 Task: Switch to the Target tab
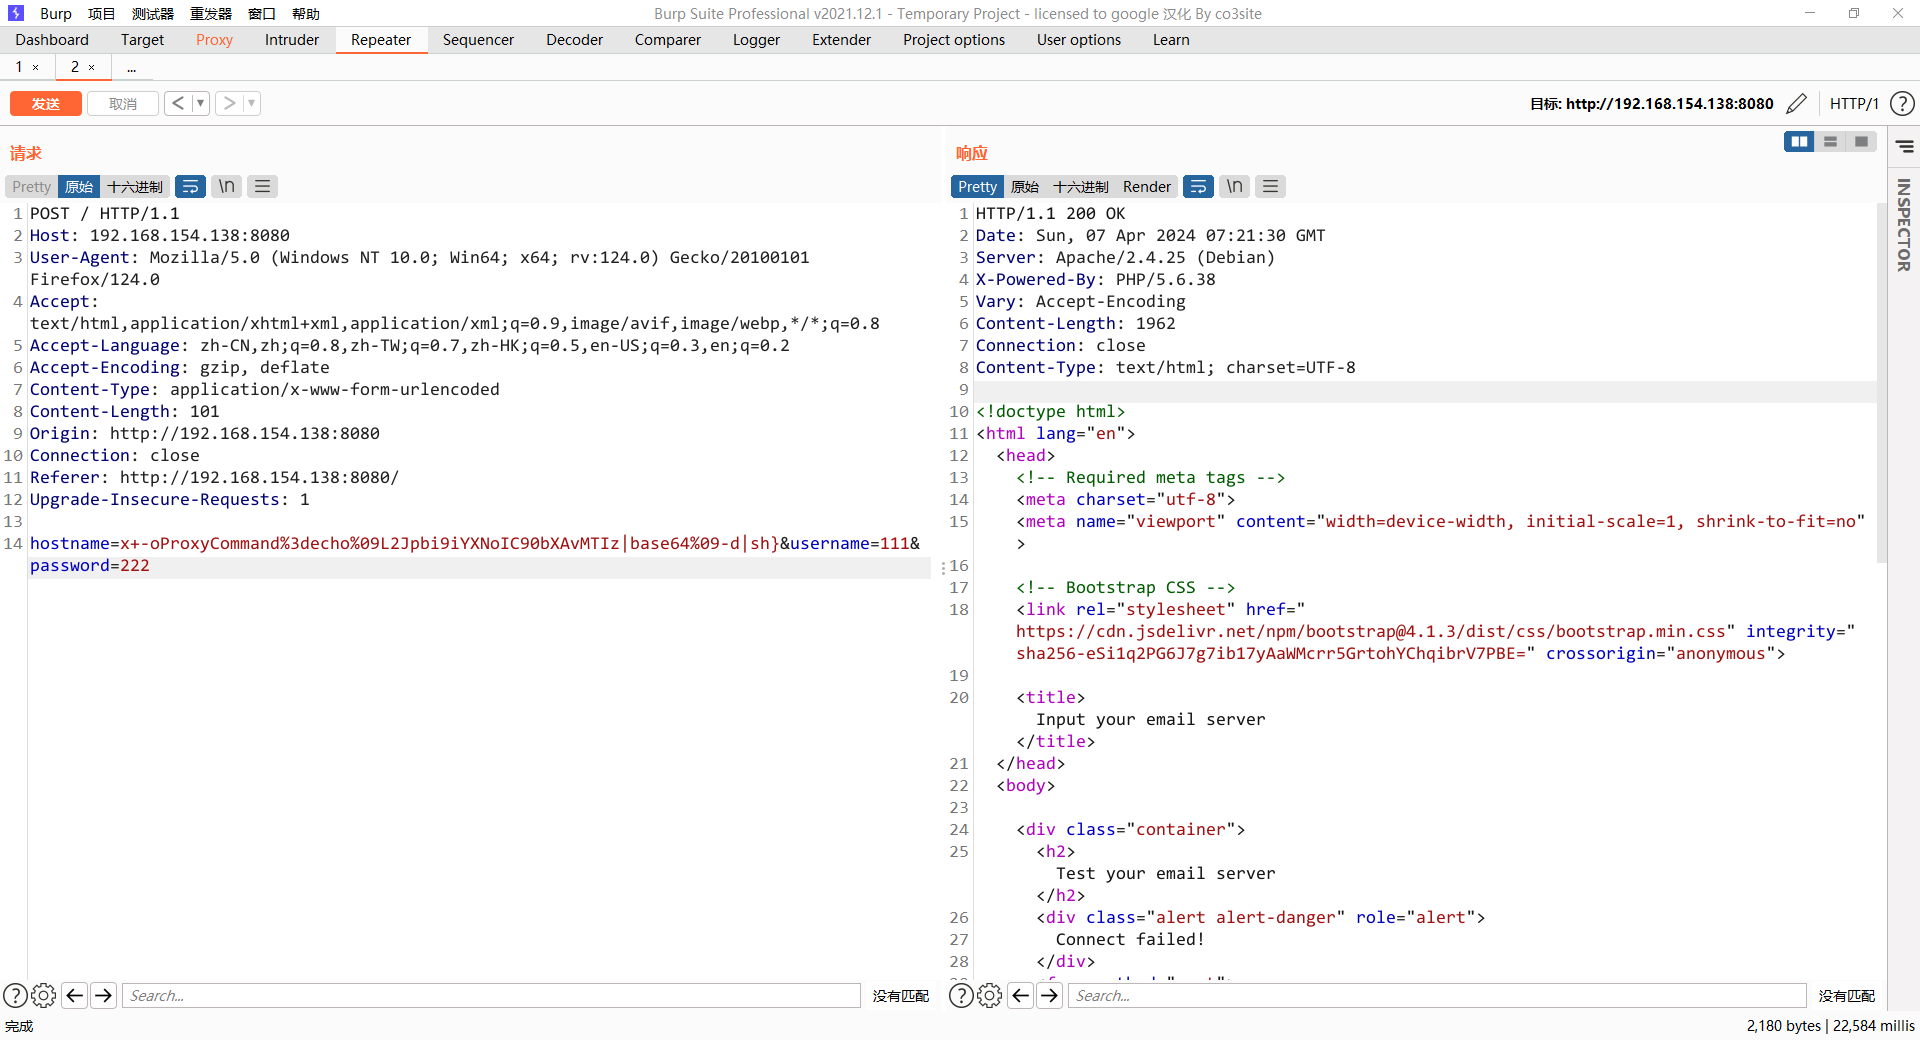pyautogui.click(x=142, y=40)
